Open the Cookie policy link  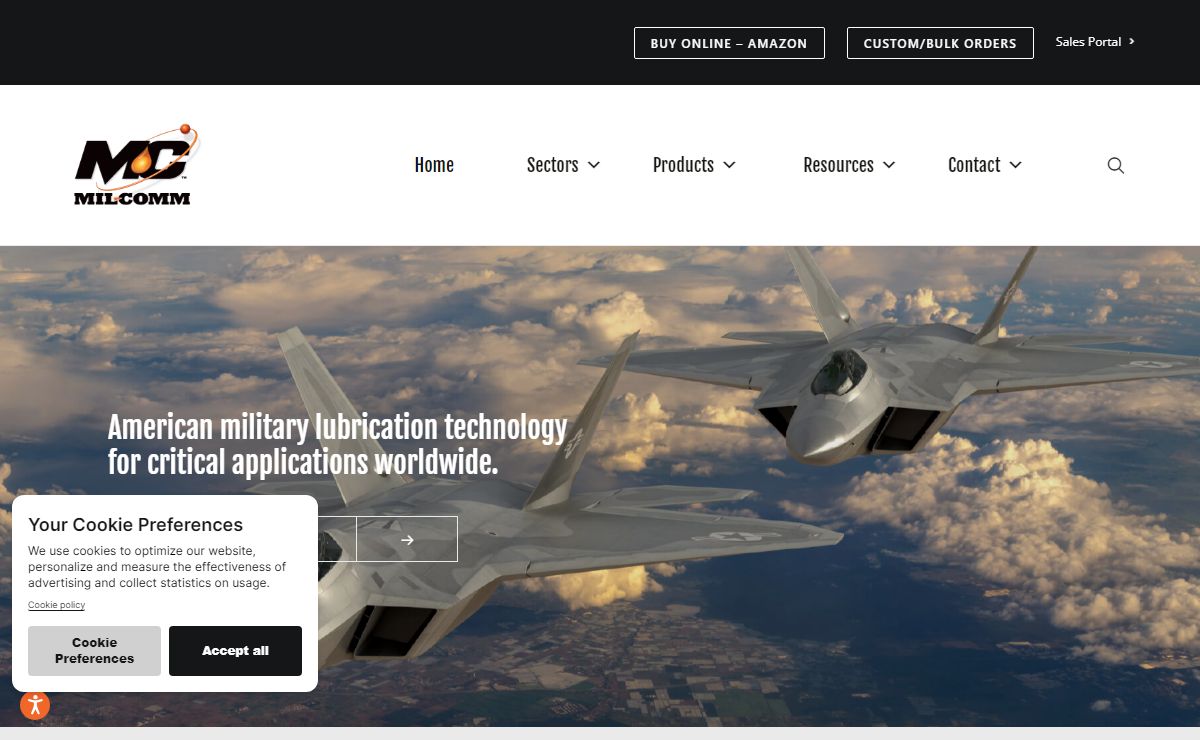point(56,605)
